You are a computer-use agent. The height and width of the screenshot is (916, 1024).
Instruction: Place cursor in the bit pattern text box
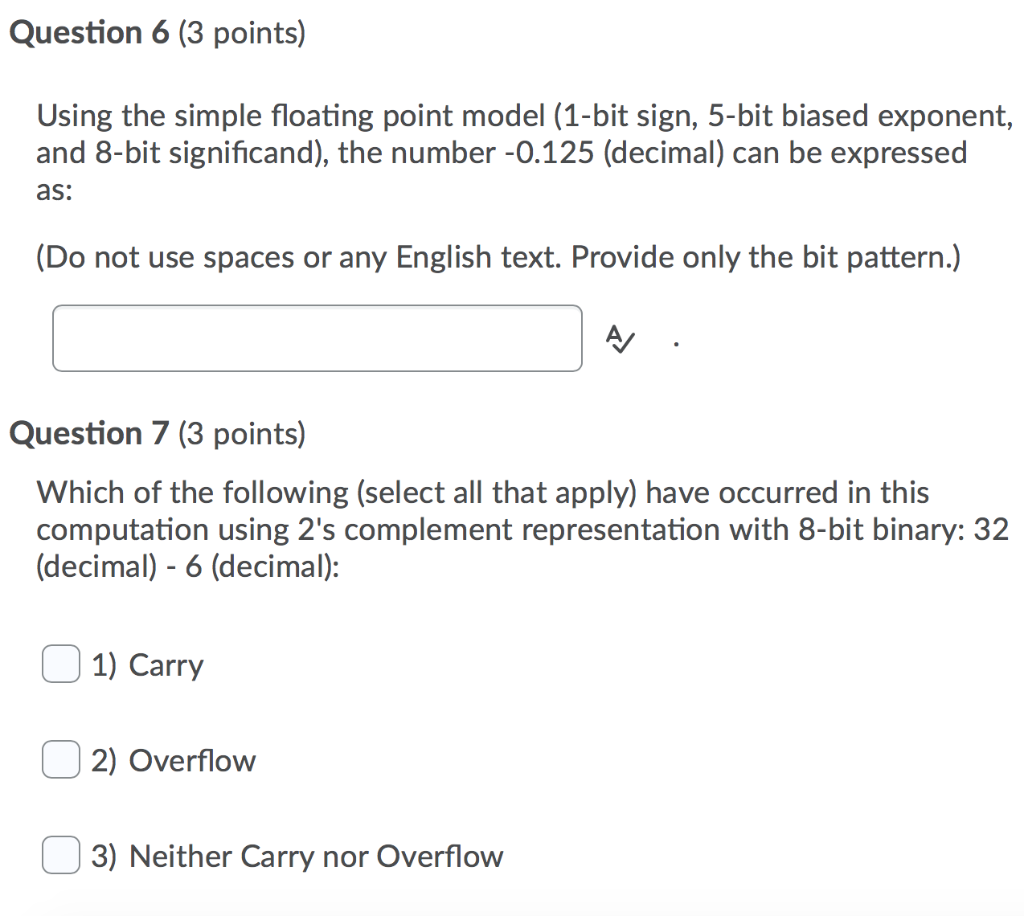click(x=317, y=338)
